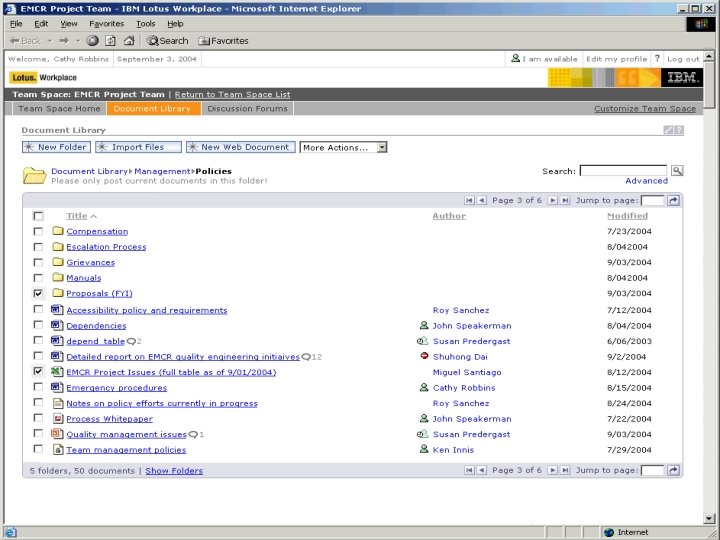Uncheck the Proposals (FYI) checkbox
Viewport: 720px width, 540px height.
(x=38, y=293)
